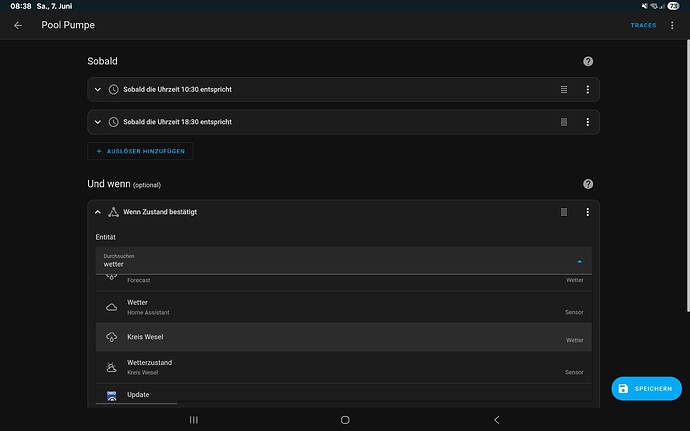The height and width of the screenshot is (431, 690).
Task: Select the Update entity option
Action: coord(343,395)
